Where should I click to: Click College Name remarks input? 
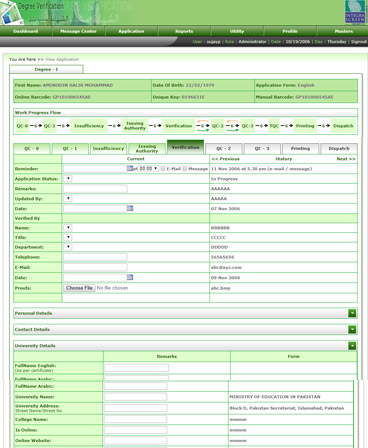tap(135, 419)
